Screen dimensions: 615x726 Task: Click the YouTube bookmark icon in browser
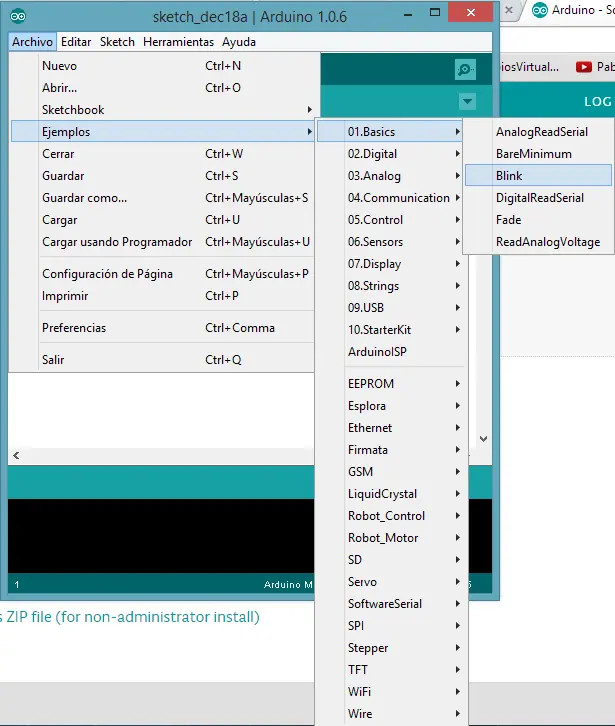(584, 67)
